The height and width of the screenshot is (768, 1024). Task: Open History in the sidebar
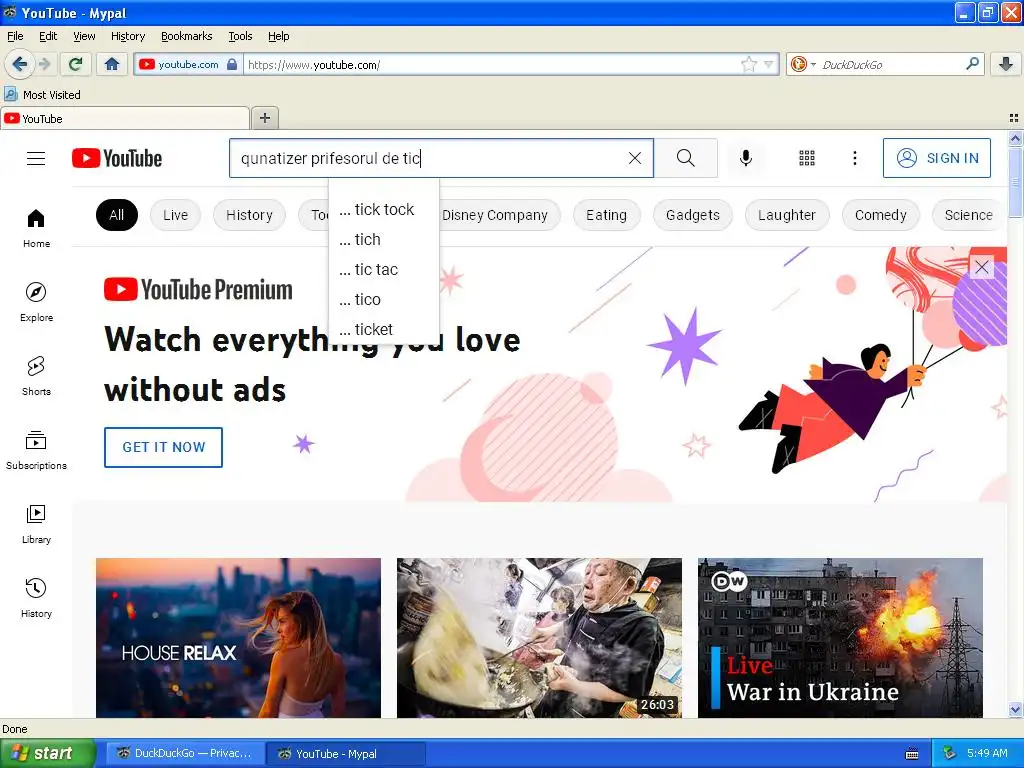click(x=36, y=598)
